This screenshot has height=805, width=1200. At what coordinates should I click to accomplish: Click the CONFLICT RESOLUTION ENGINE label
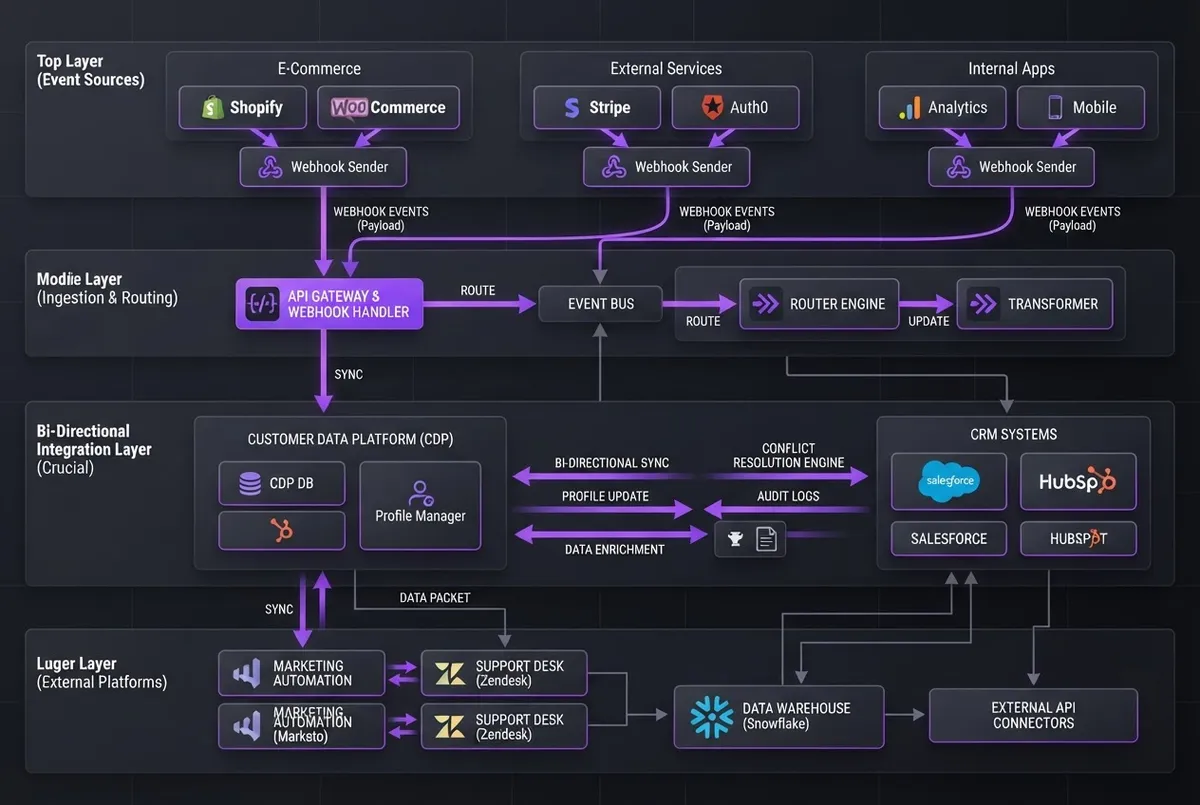coord(788,455)
